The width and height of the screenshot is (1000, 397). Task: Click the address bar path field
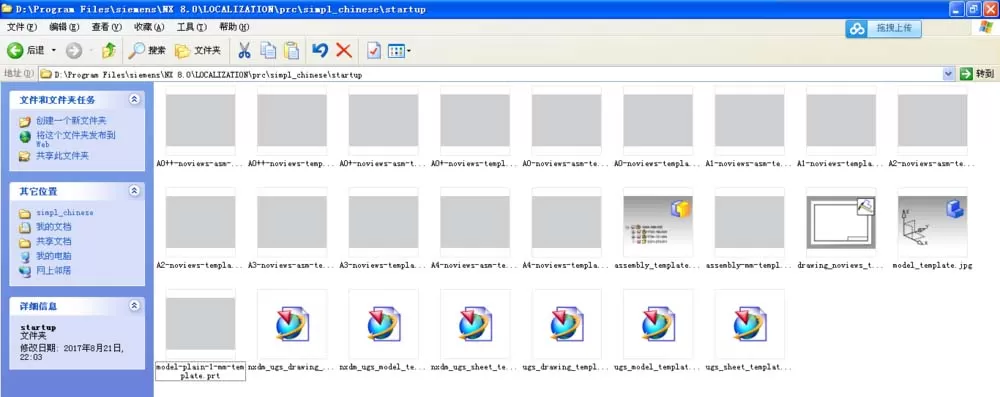[490, 75]
